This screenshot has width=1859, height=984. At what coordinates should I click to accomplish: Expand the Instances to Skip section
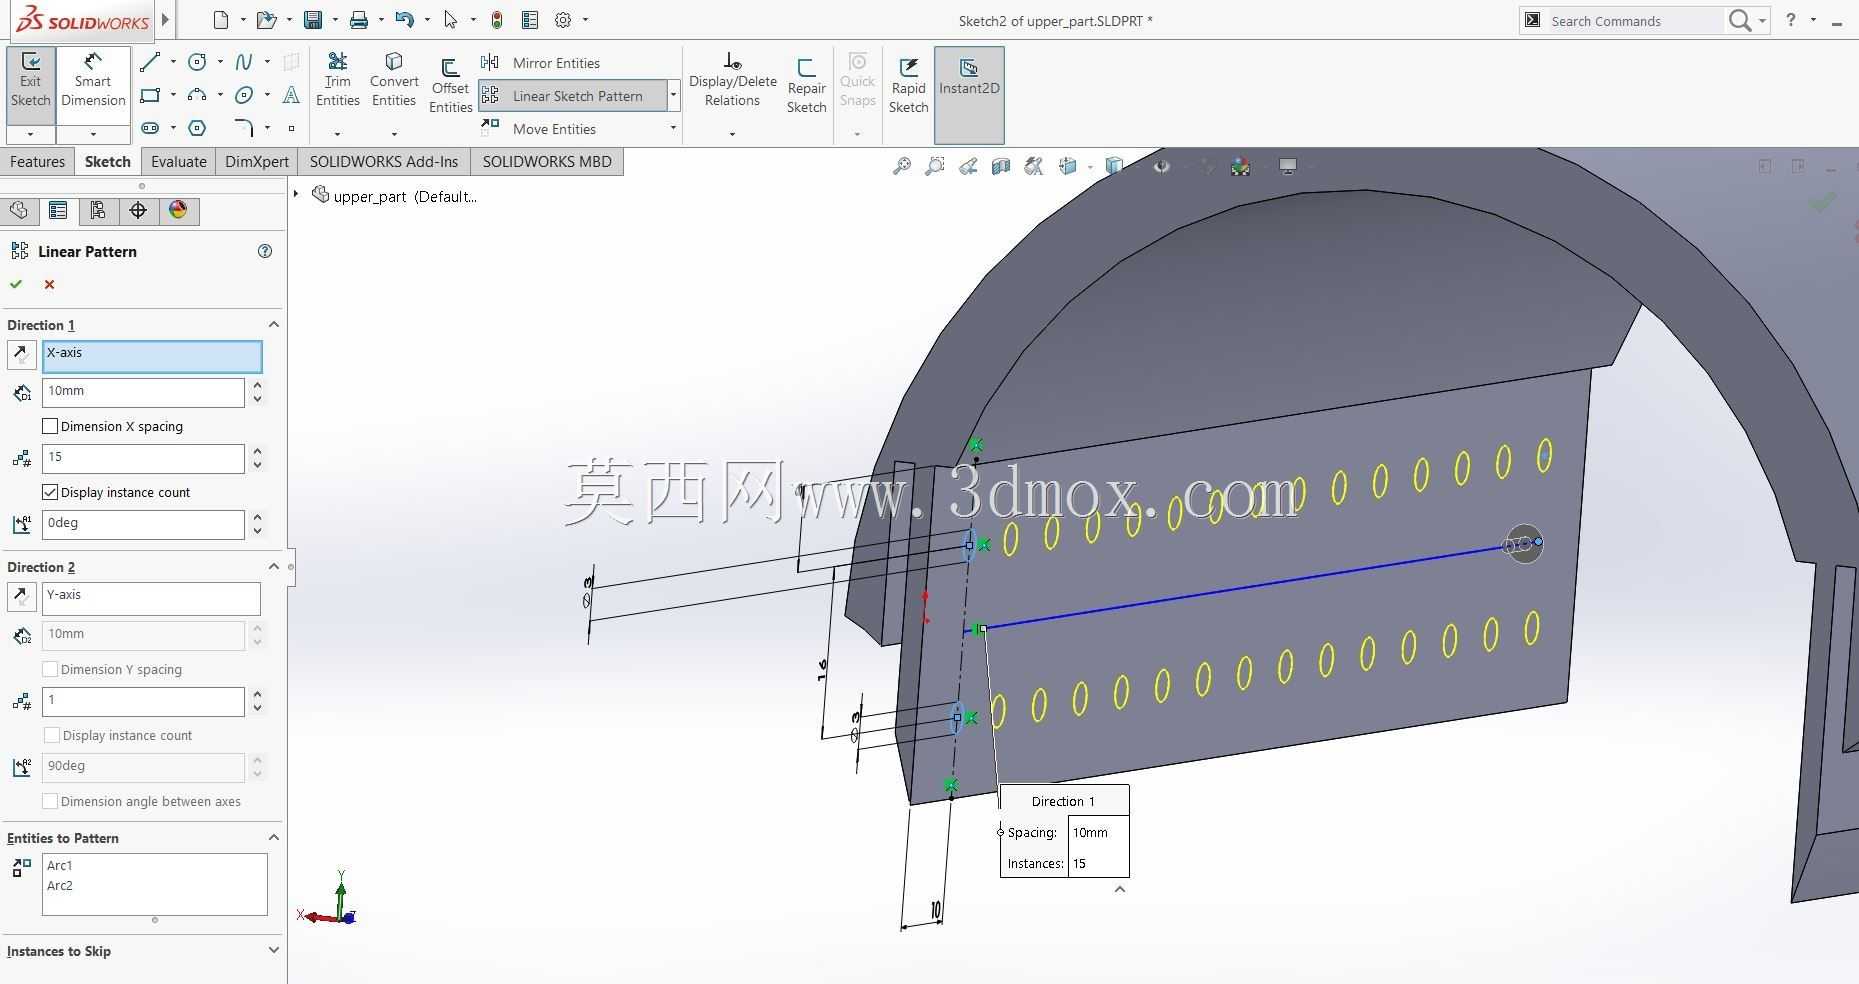click(x=273, y=950)
